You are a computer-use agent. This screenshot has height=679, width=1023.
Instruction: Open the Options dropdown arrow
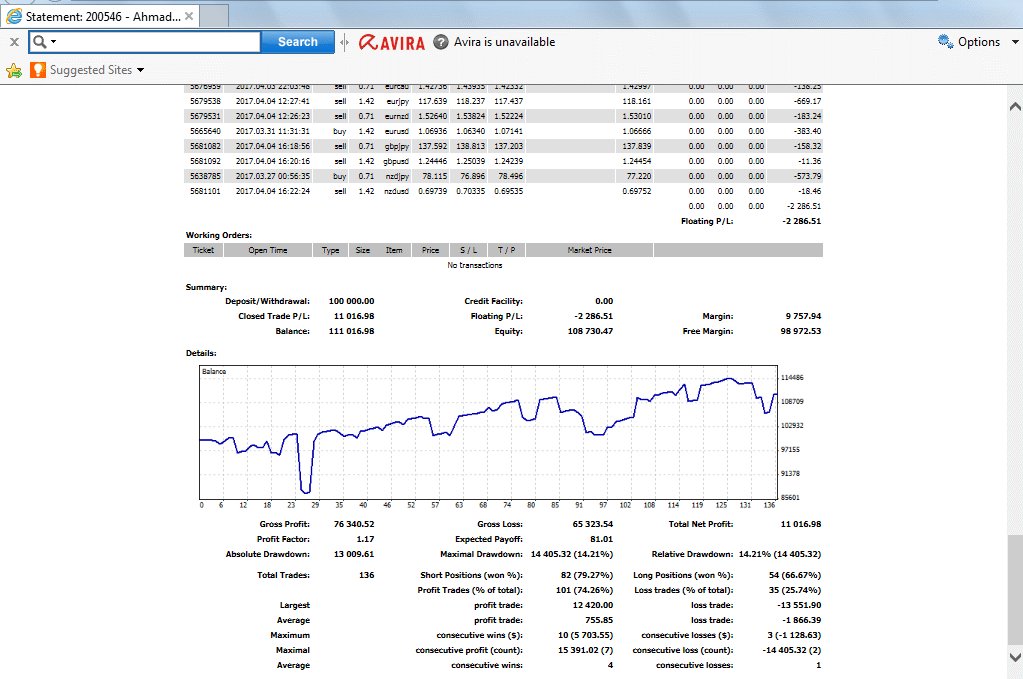pos(1015,42)
